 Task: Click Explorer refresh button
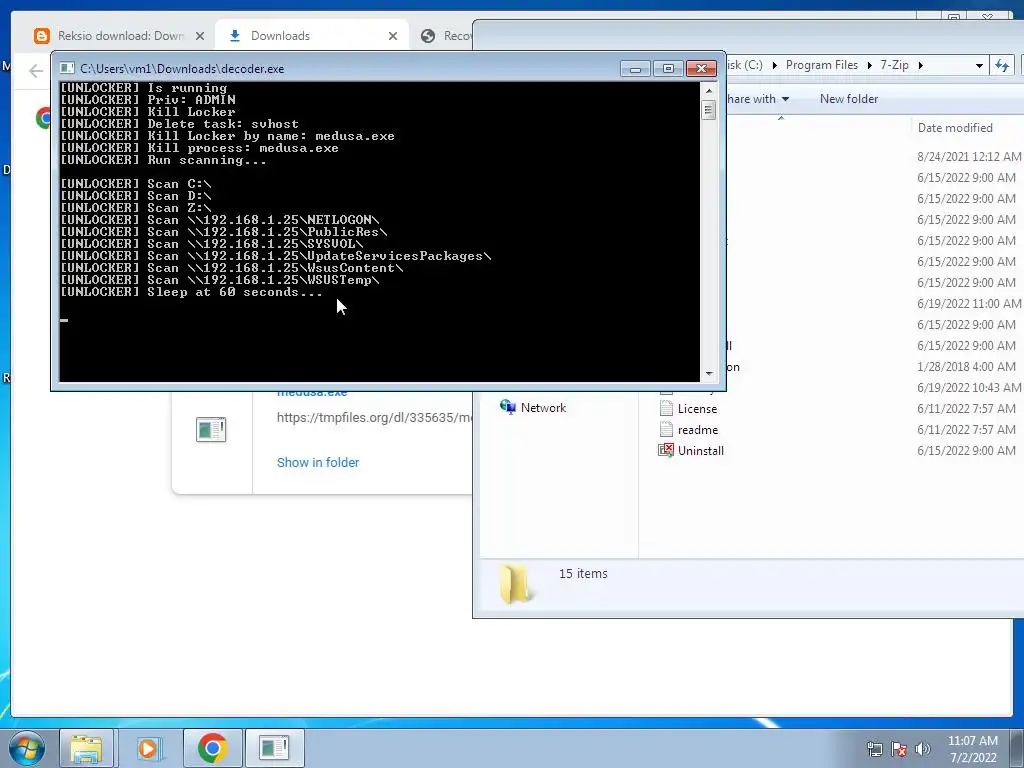click(1002, 65)
